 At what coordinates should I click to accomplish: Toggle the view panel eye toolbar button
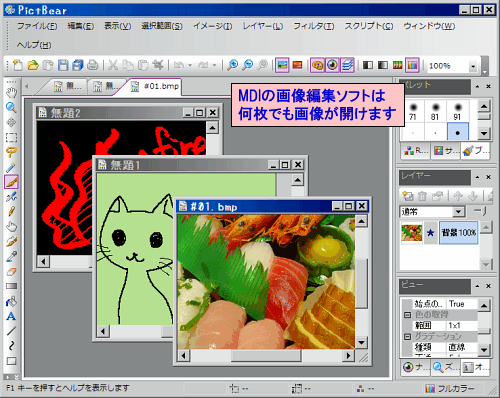click(332, 65)
